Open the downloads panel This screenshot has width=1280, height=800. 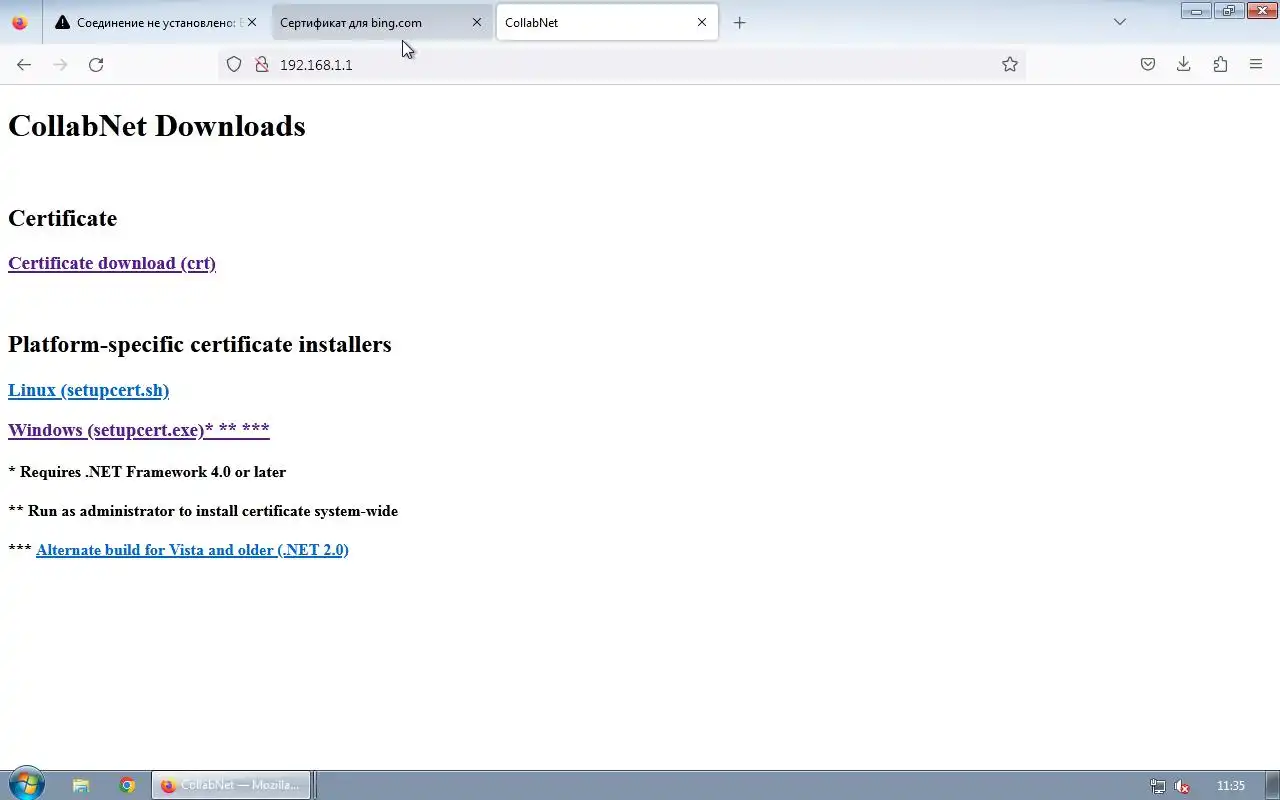point(1184,64)
